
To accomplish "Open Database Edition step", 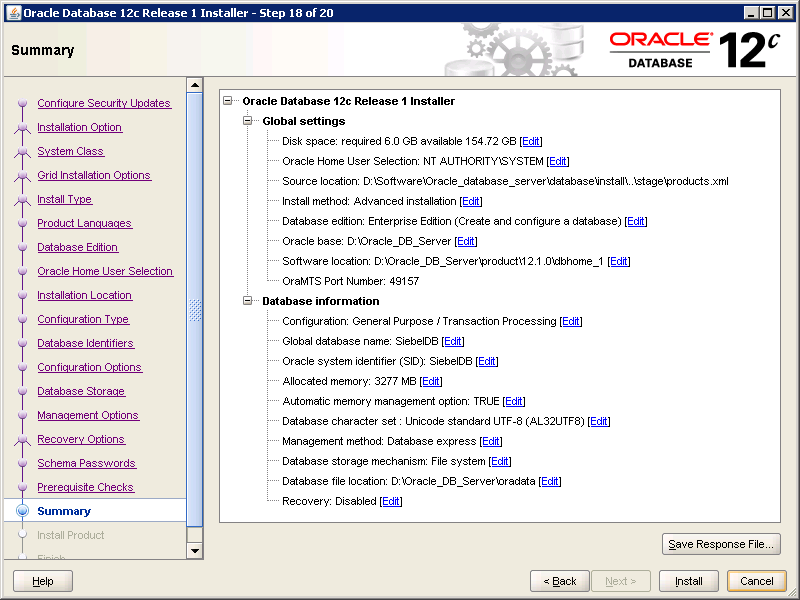I will click(x=78, y=247).
